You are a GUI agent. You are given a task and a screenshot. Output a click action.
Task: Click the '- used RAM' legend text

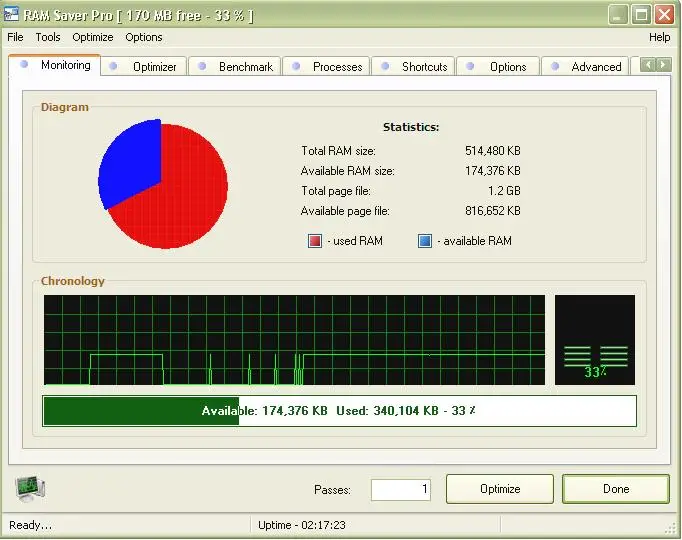tap(355, 241)
